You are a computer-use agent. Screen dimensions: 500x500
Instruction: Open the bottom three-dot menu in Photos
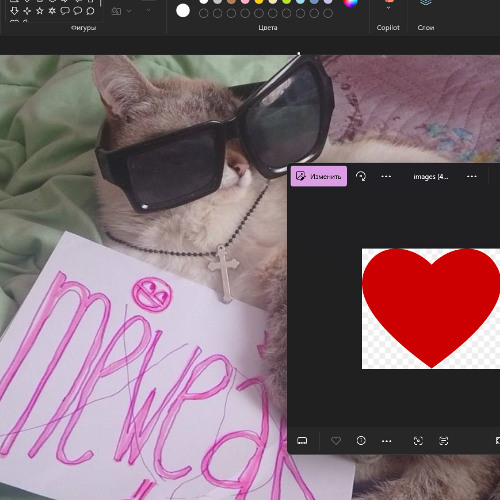[x=386, y=441]
